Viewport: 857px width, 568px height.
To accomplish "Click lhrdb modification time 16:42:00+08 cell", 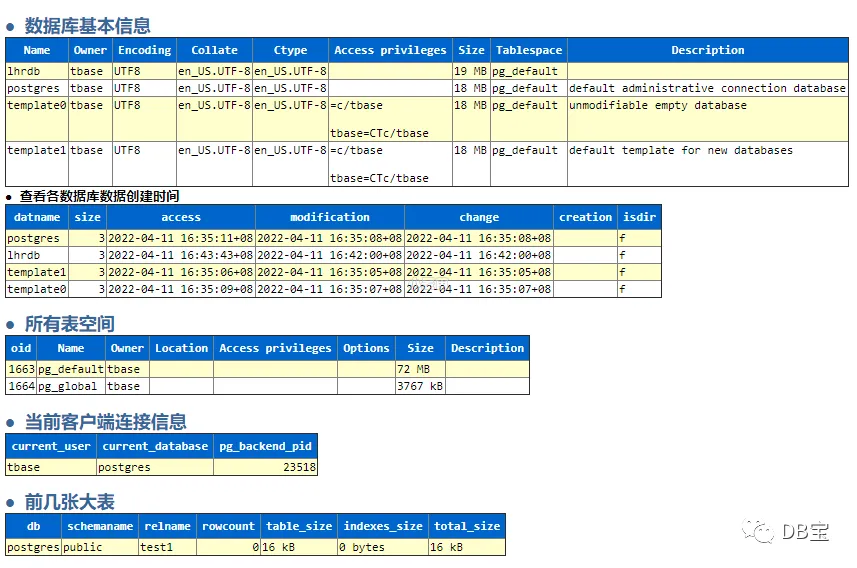I will 330,255.
